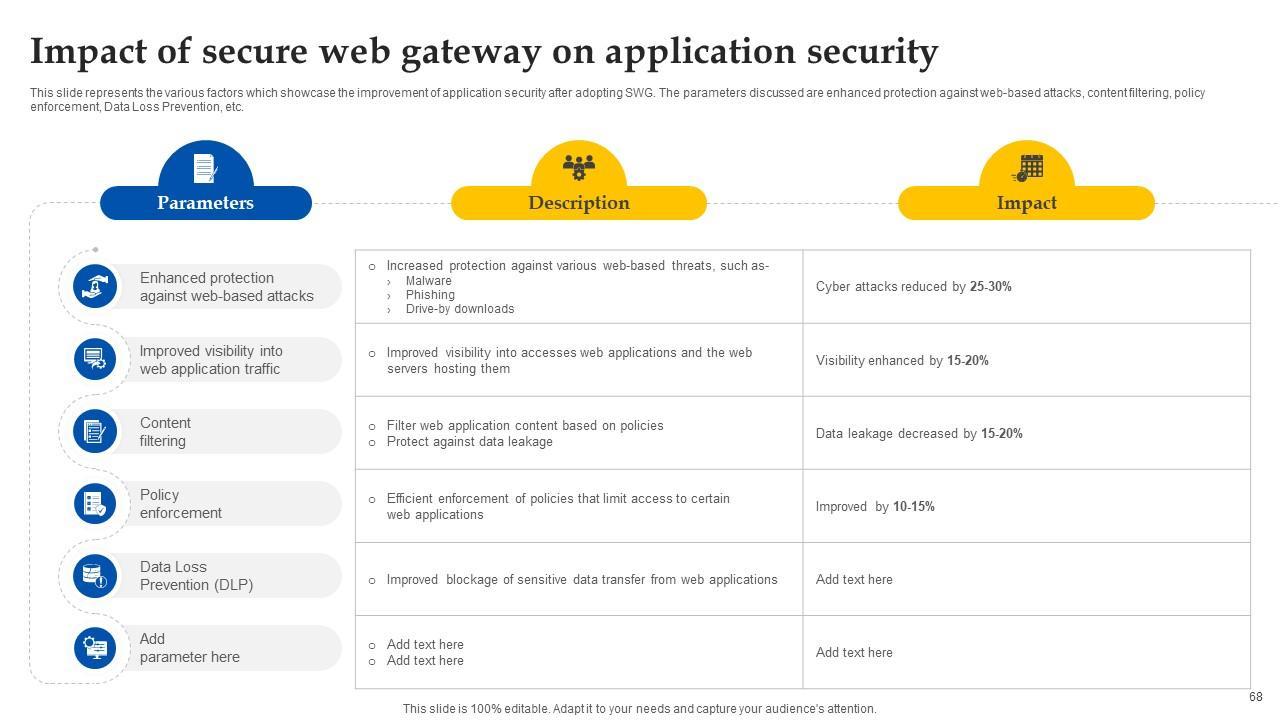The image size is (1280, 720).
Task: Select the Improved visibility row icon
Action: (x=95, y=359)
